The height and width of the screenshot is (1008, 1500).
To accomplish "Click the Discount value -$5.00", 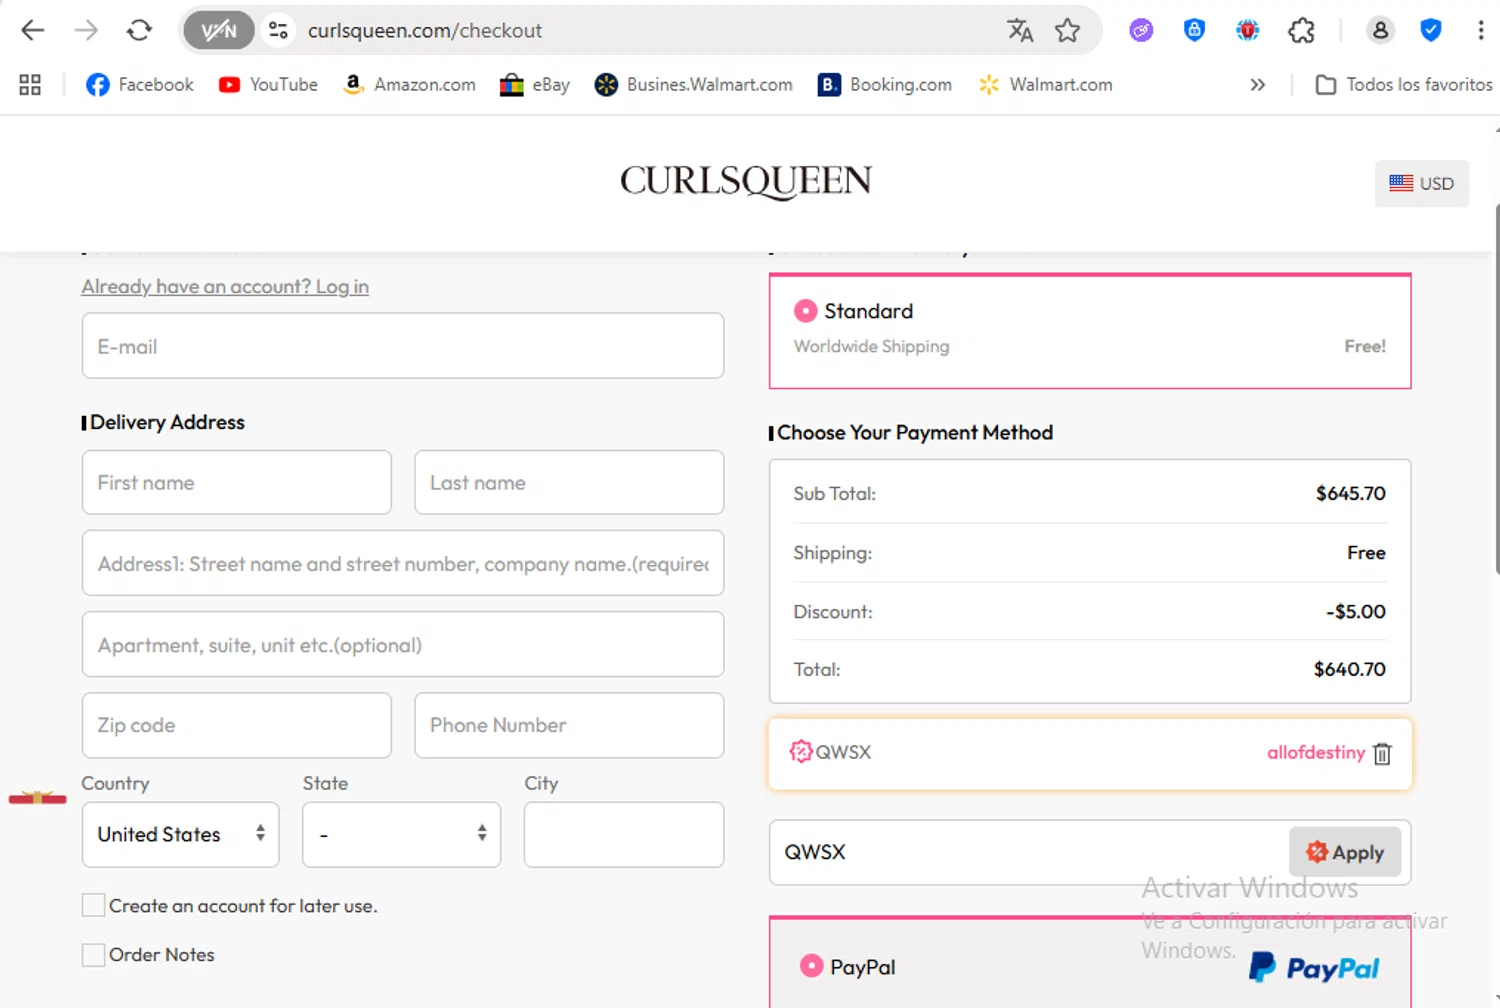I will point(1356,611).
